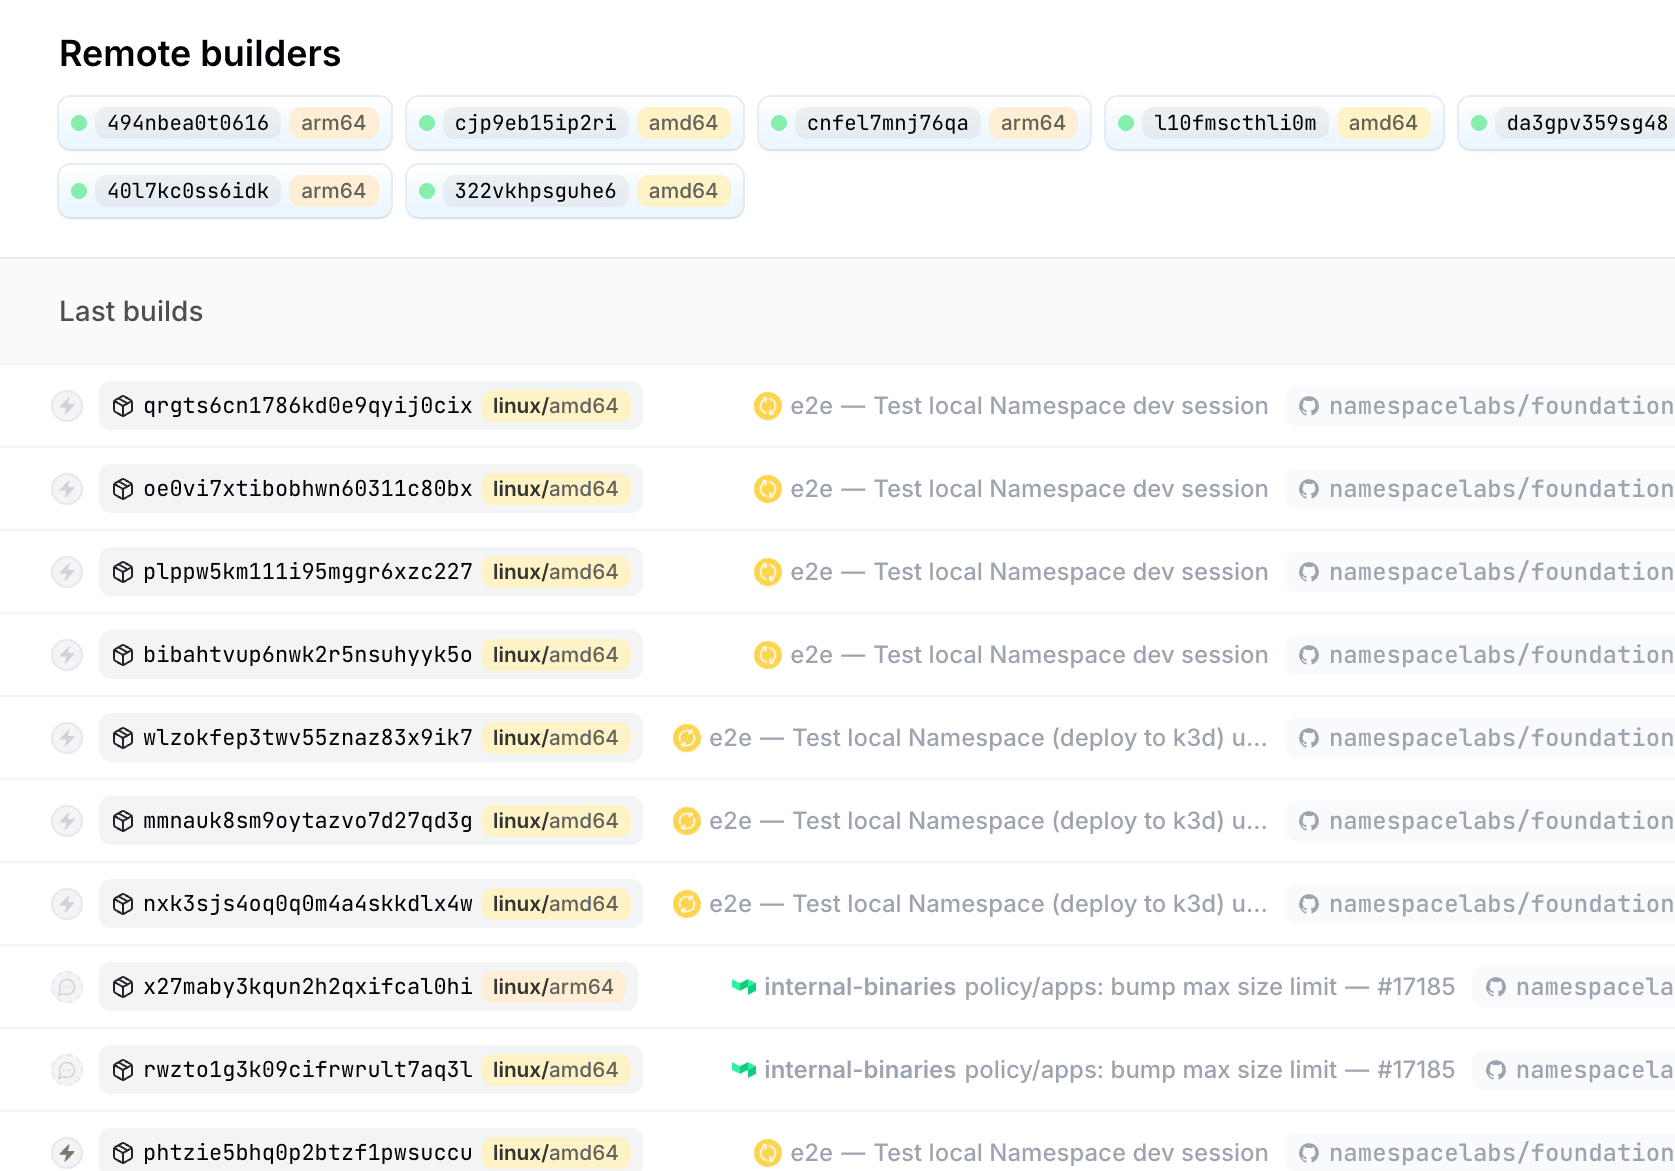This screenshot has height=1171, width=1675.
Task: Select remote builder 322vkhpsguhe6
Action: point(575,191)
